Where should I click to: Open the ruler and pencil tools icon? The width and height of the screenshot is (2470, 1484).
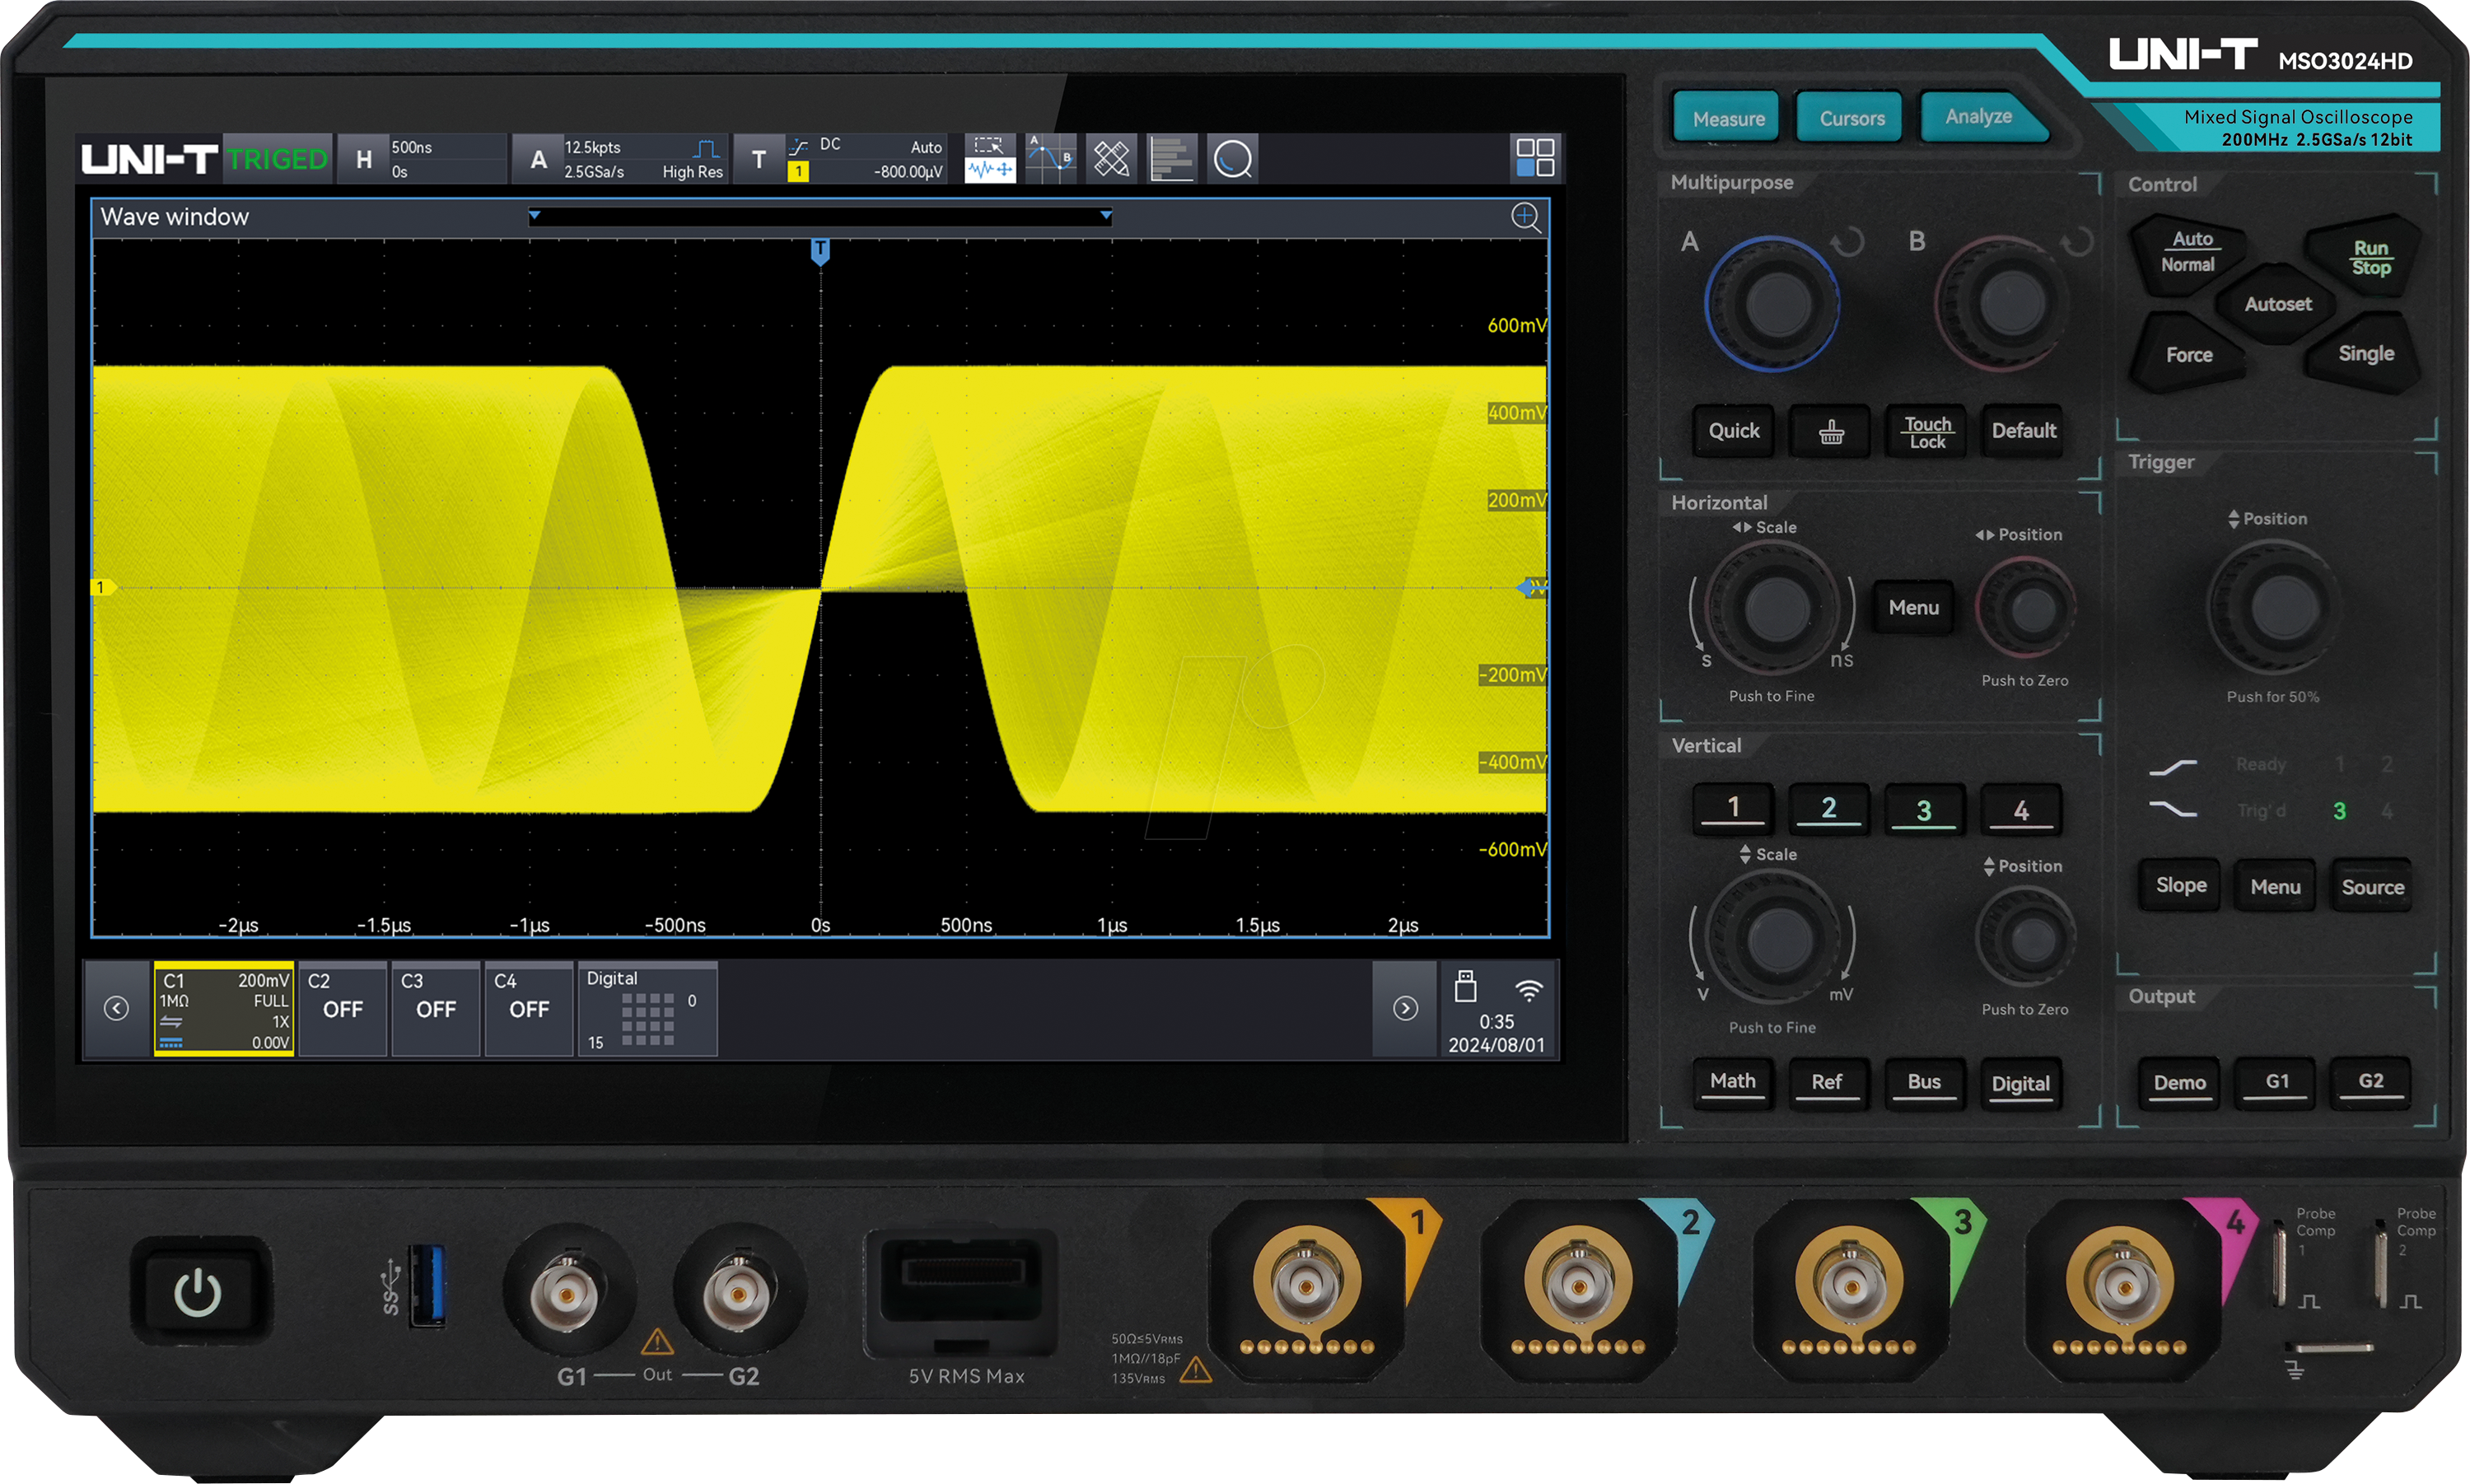point(1112,158)
